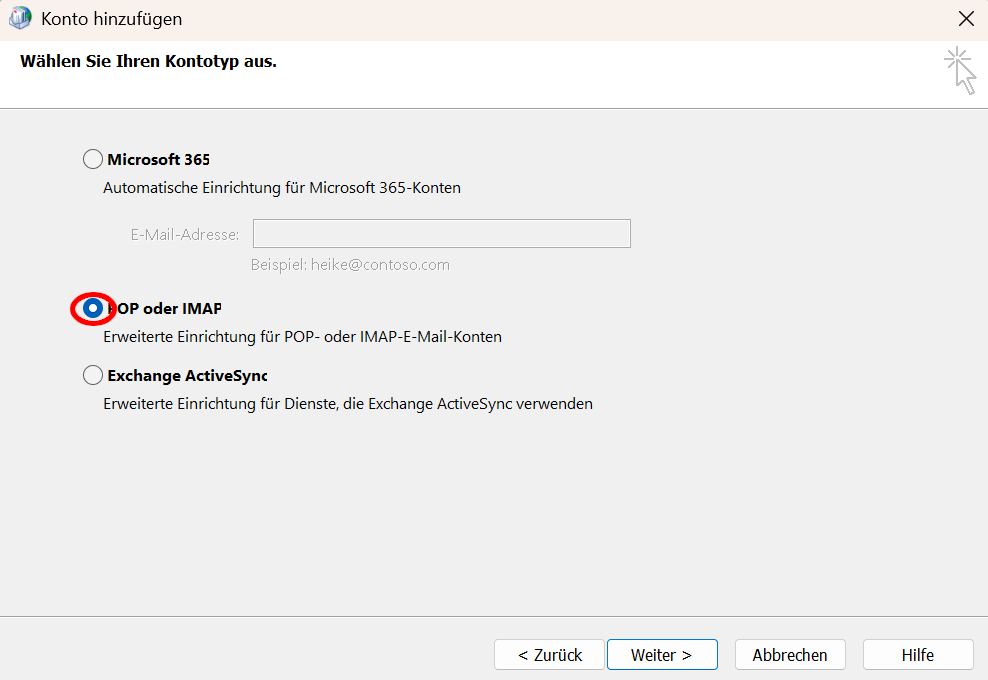
Task: Click the Exchange ActiveSync label text
Action: (187, 376)
